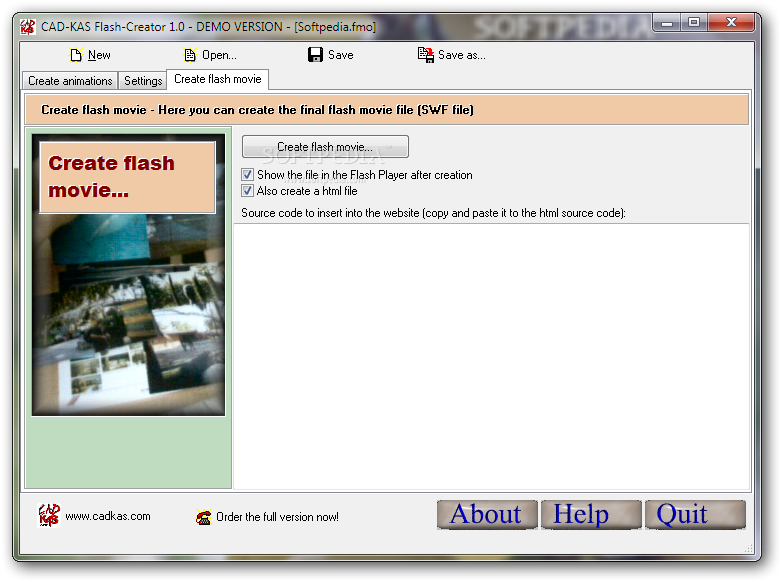The height and width of the screenshot is (582, 782).
Task: Click the New document icon
Action: pyautogui.click(x=76, y=55)
